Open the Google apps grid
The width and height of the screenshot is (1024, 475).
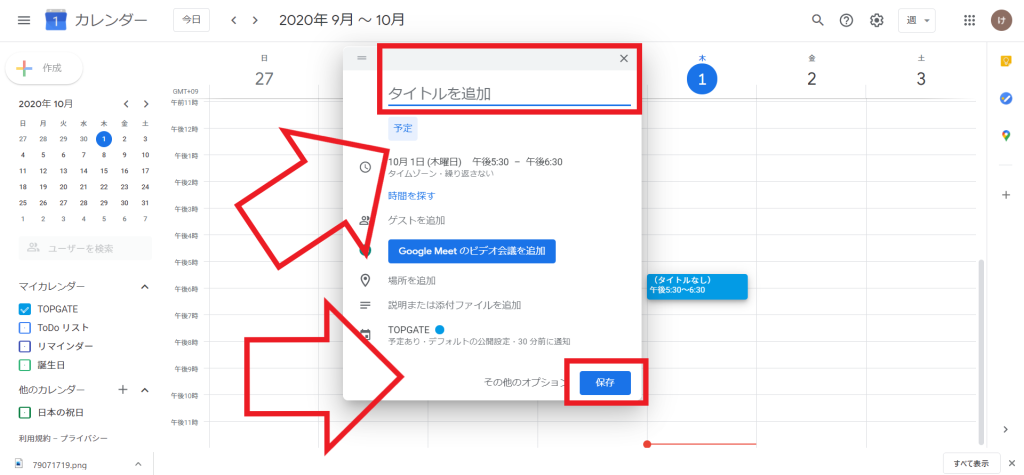tap(969, 20)
